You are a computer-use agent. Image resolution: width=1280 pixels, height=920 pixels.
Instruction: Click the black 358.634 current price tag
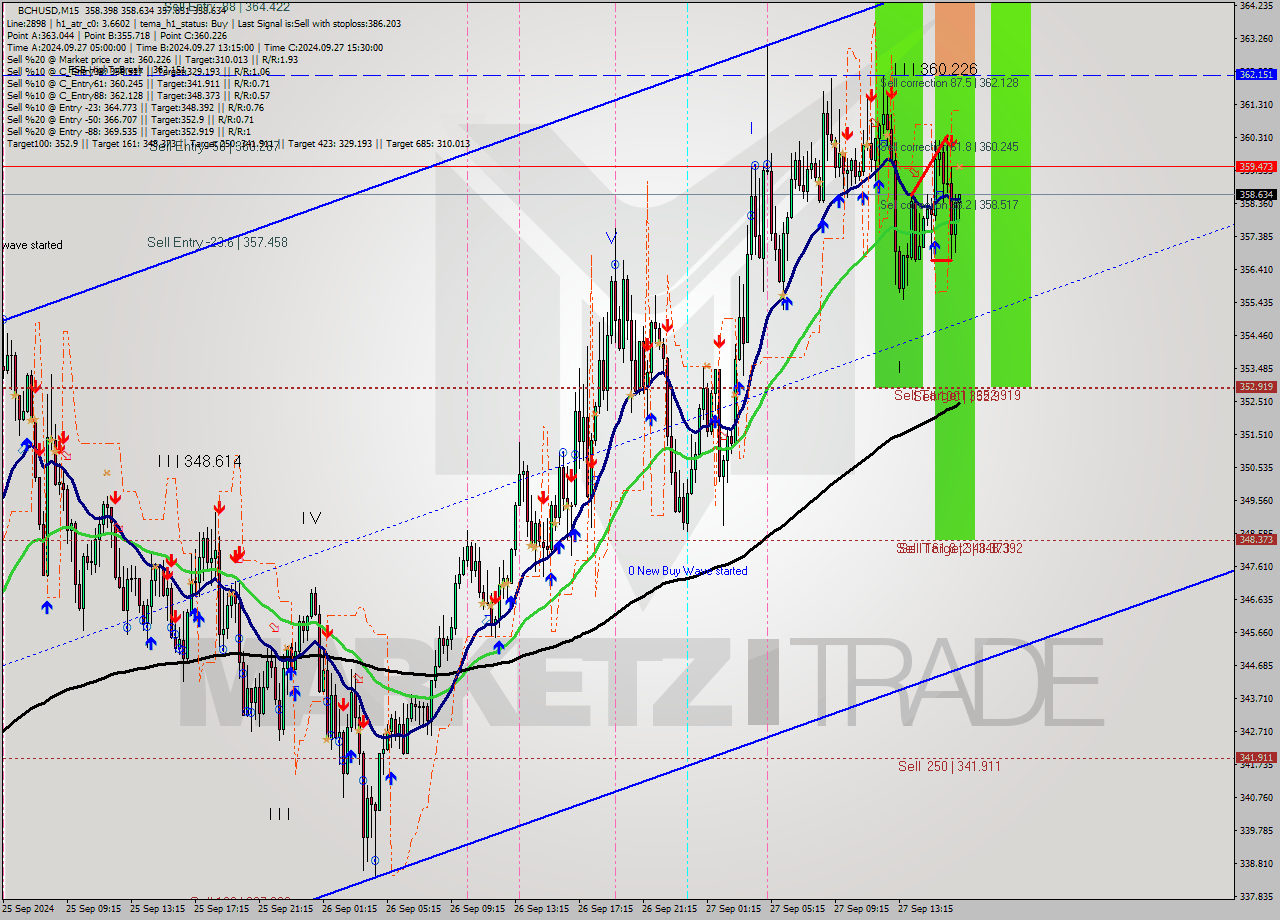(1256, 195)
